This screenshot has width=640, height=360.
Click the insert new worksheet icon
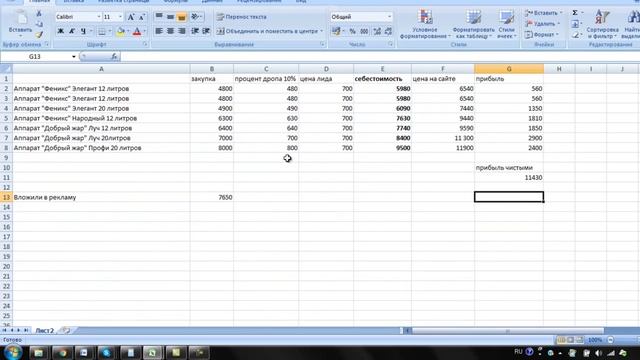(65, 330)
